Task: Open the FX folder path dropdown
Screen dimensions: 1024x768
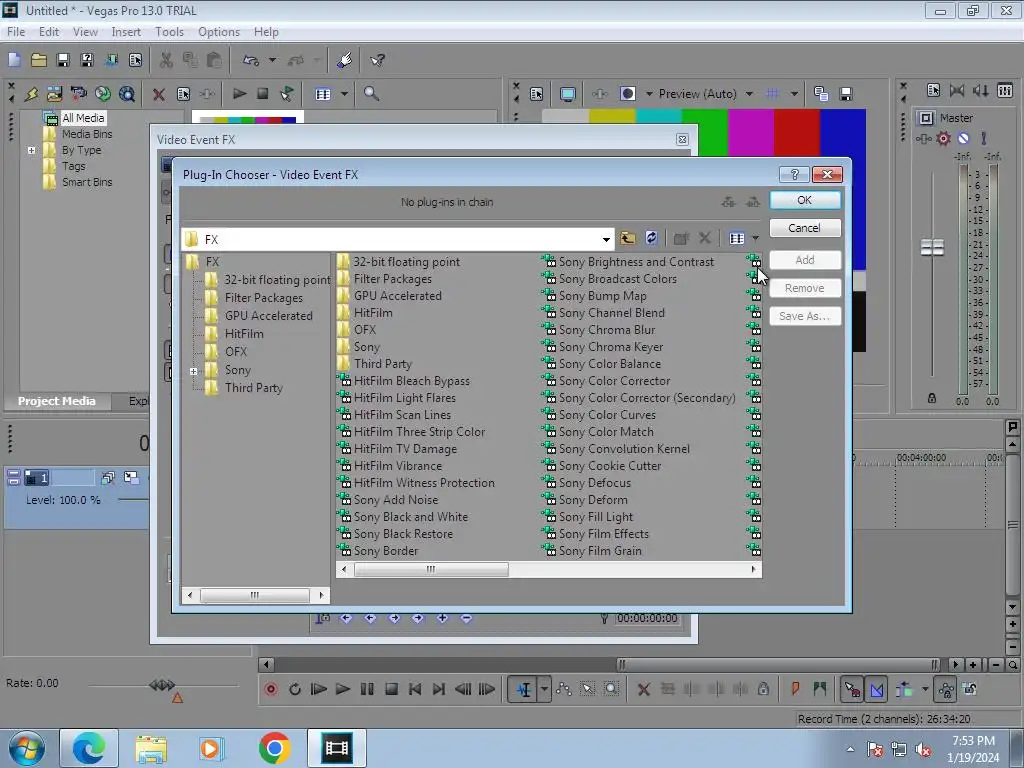Action: [606, 239]
